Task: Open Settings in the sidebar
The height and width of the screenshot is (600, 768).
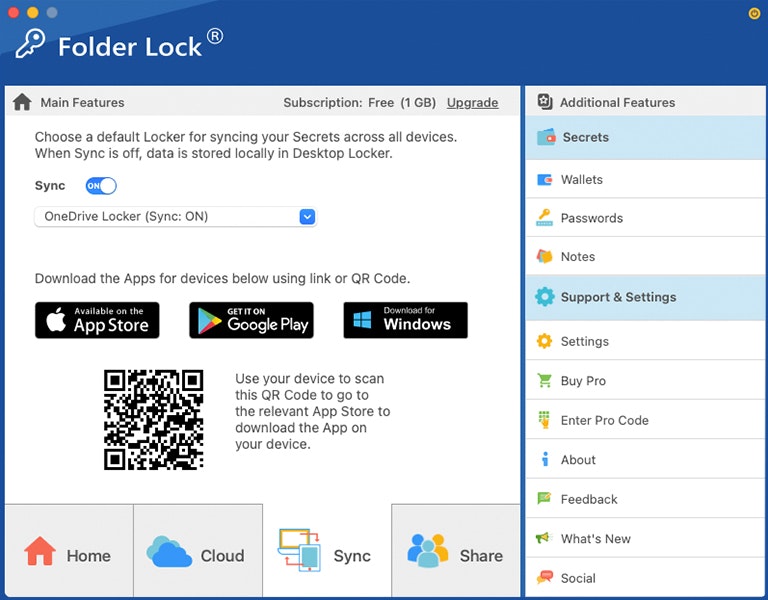Action: click(x=646, y=341)
